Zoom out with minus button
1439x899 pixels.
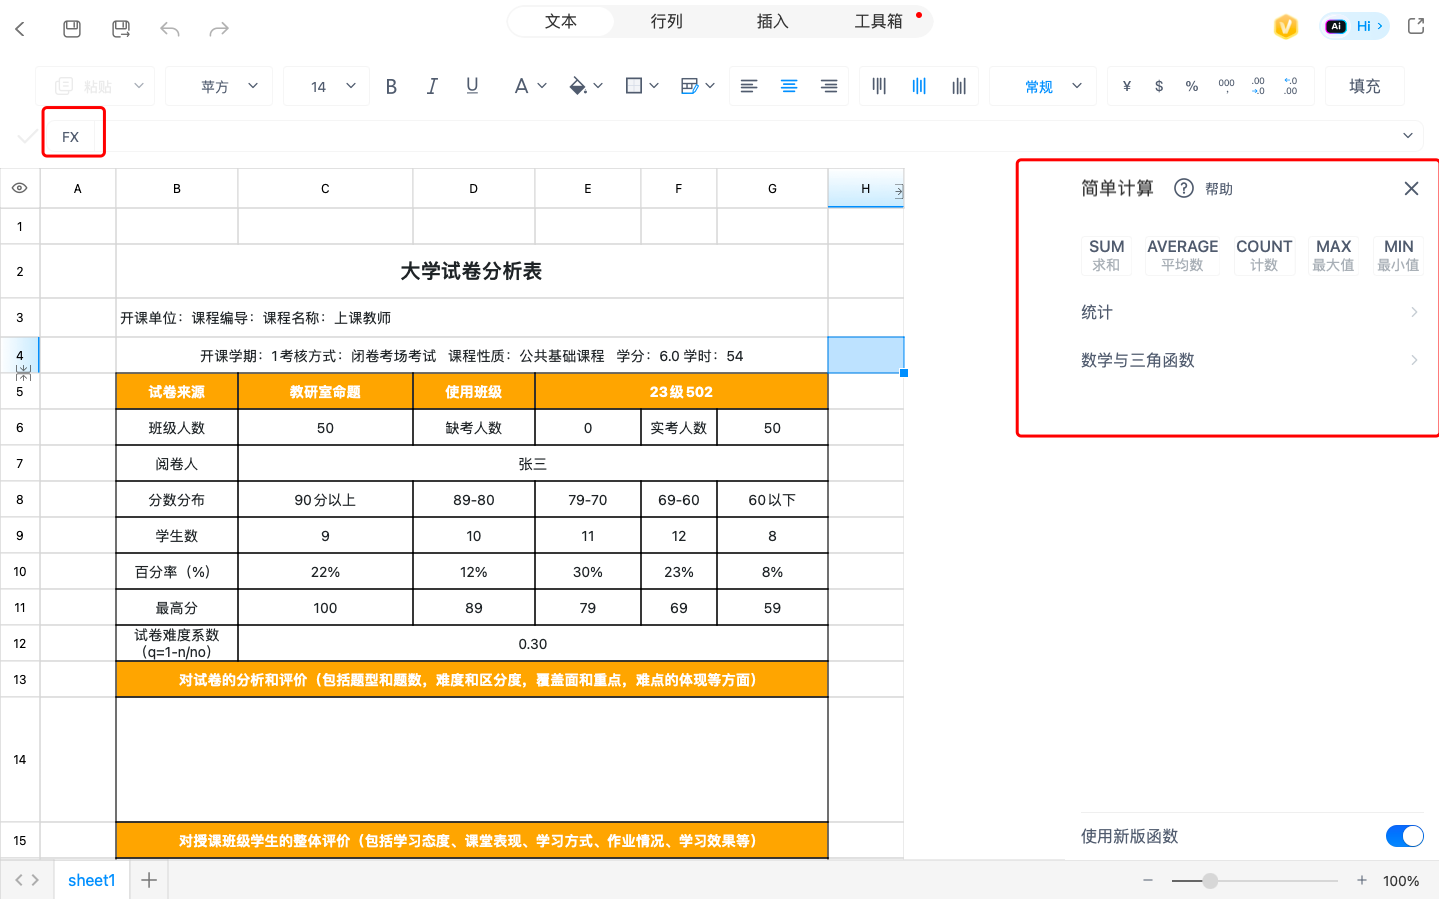(1148, 881)
